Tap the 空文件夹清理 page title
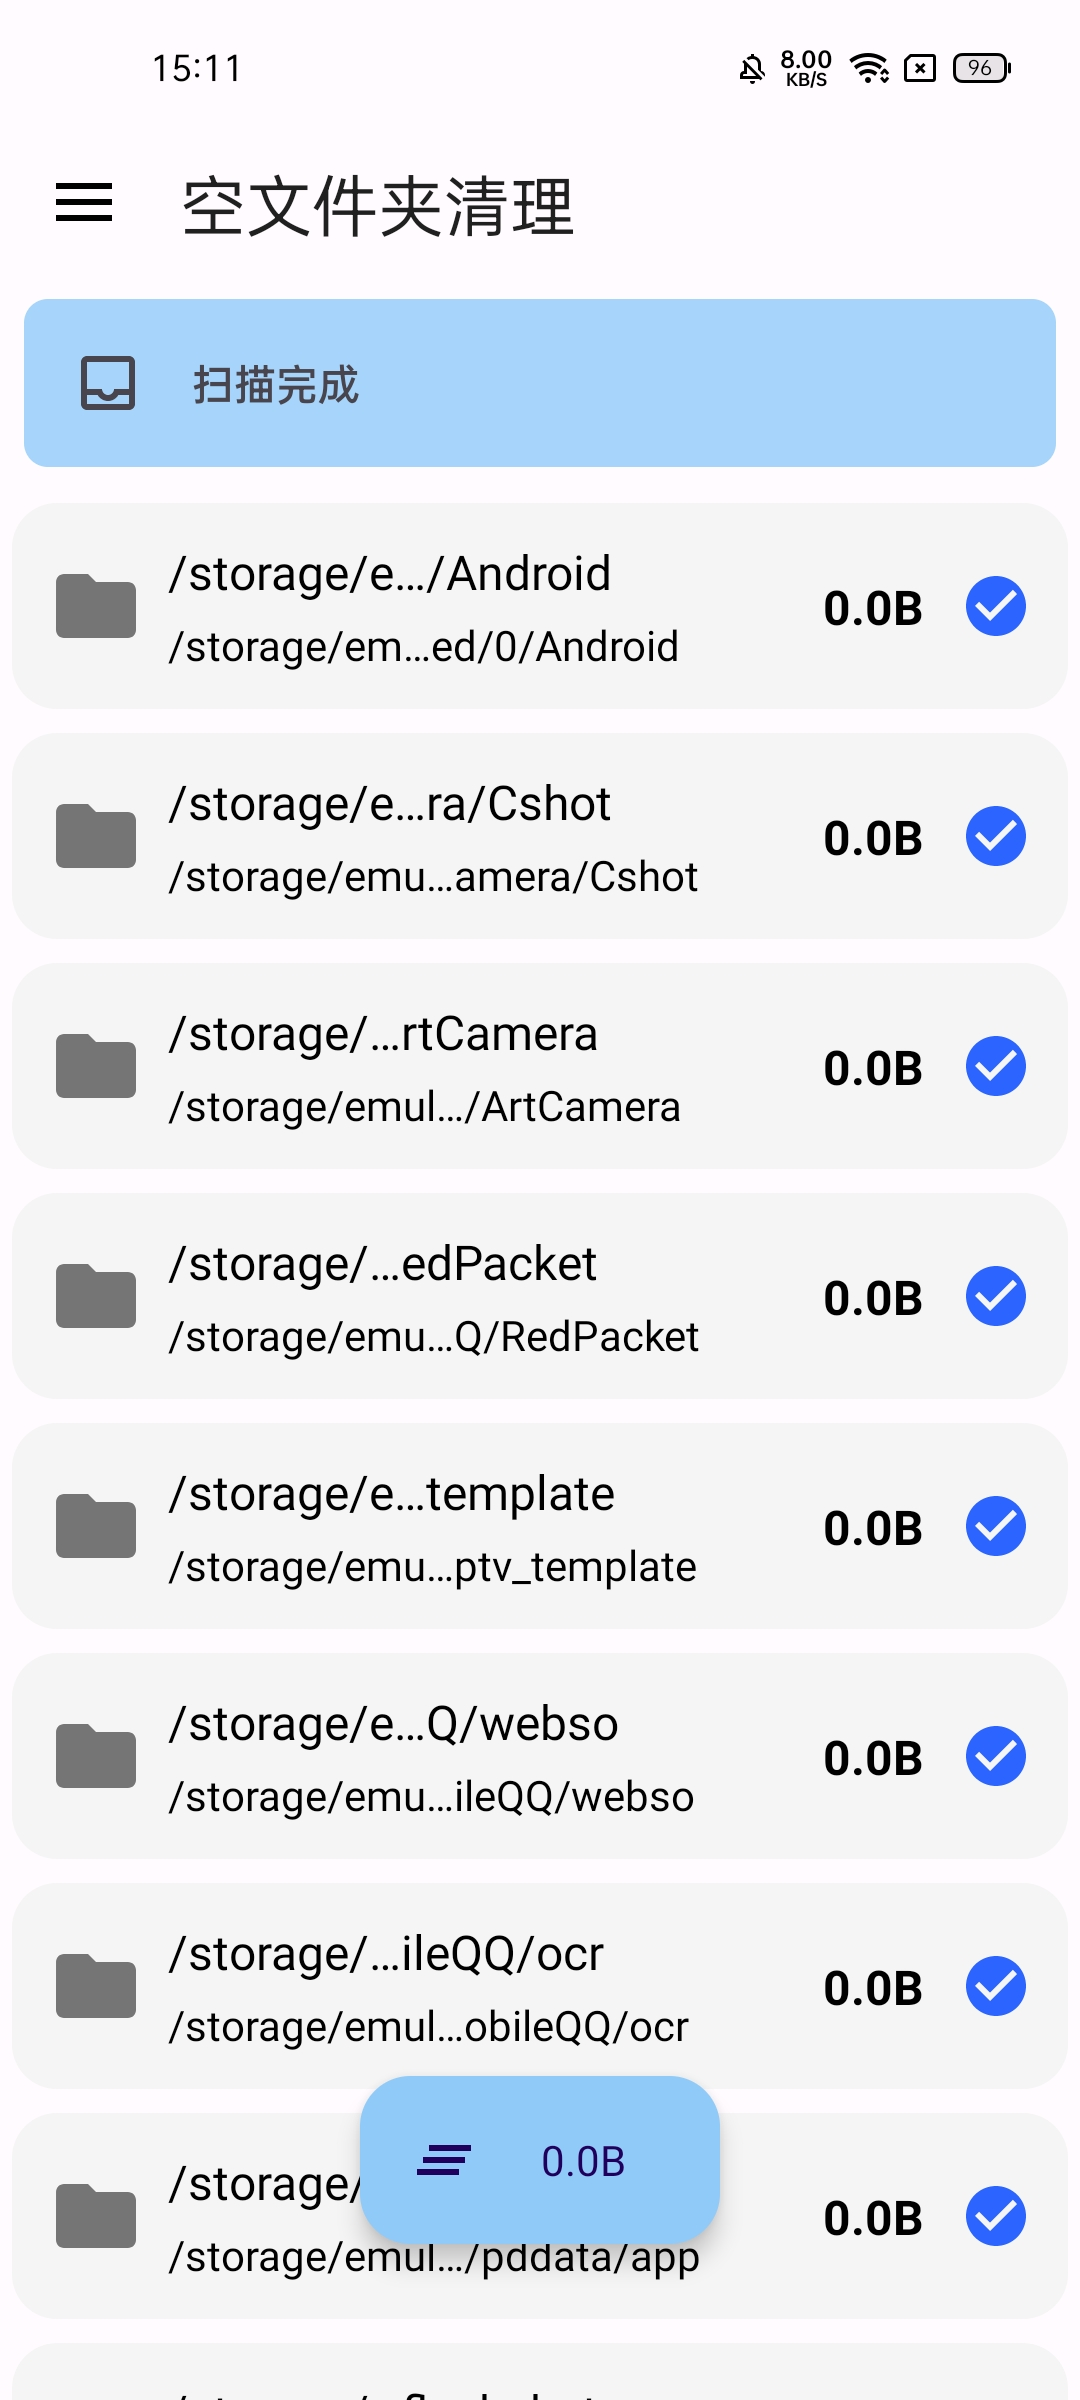This screenshot has height=2400, width=1080. click(378, 206)
